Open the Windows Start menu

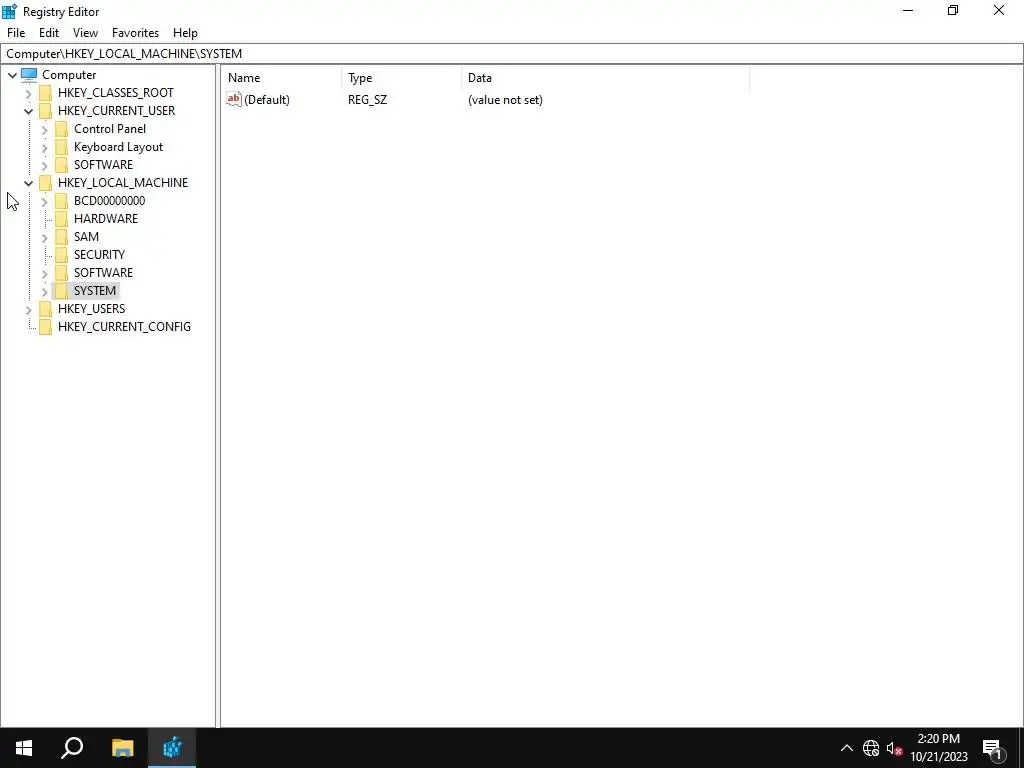tap(24, 748)
